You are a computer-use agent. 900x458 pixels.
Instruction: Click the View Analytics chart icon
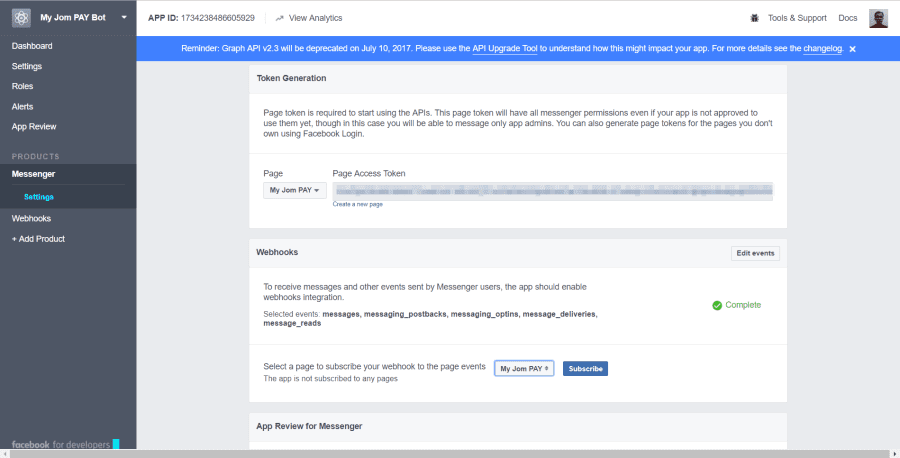point(280,18)
